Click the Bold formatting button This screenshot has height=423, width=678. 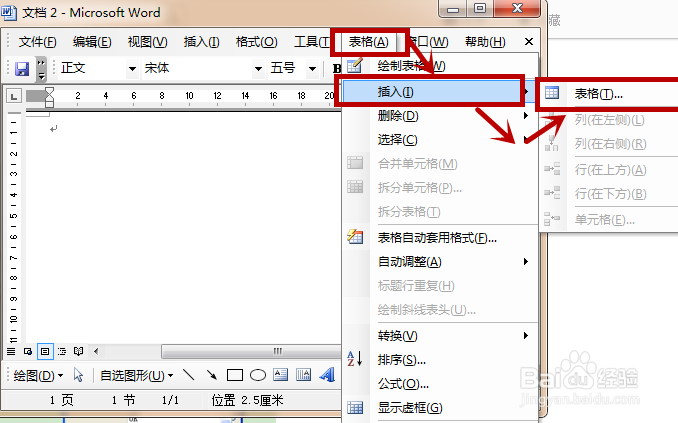pyautogui.click(x=336, y=68)
